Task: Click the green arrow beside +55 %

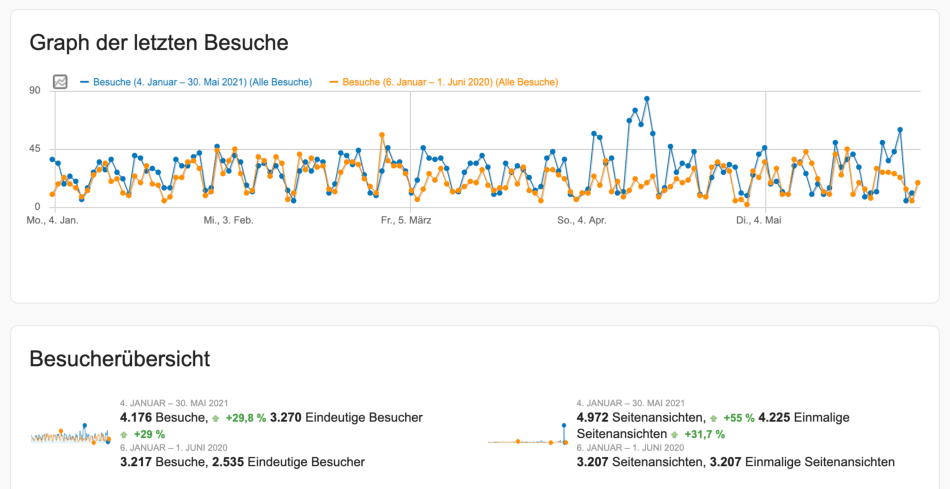Action: 714,418
